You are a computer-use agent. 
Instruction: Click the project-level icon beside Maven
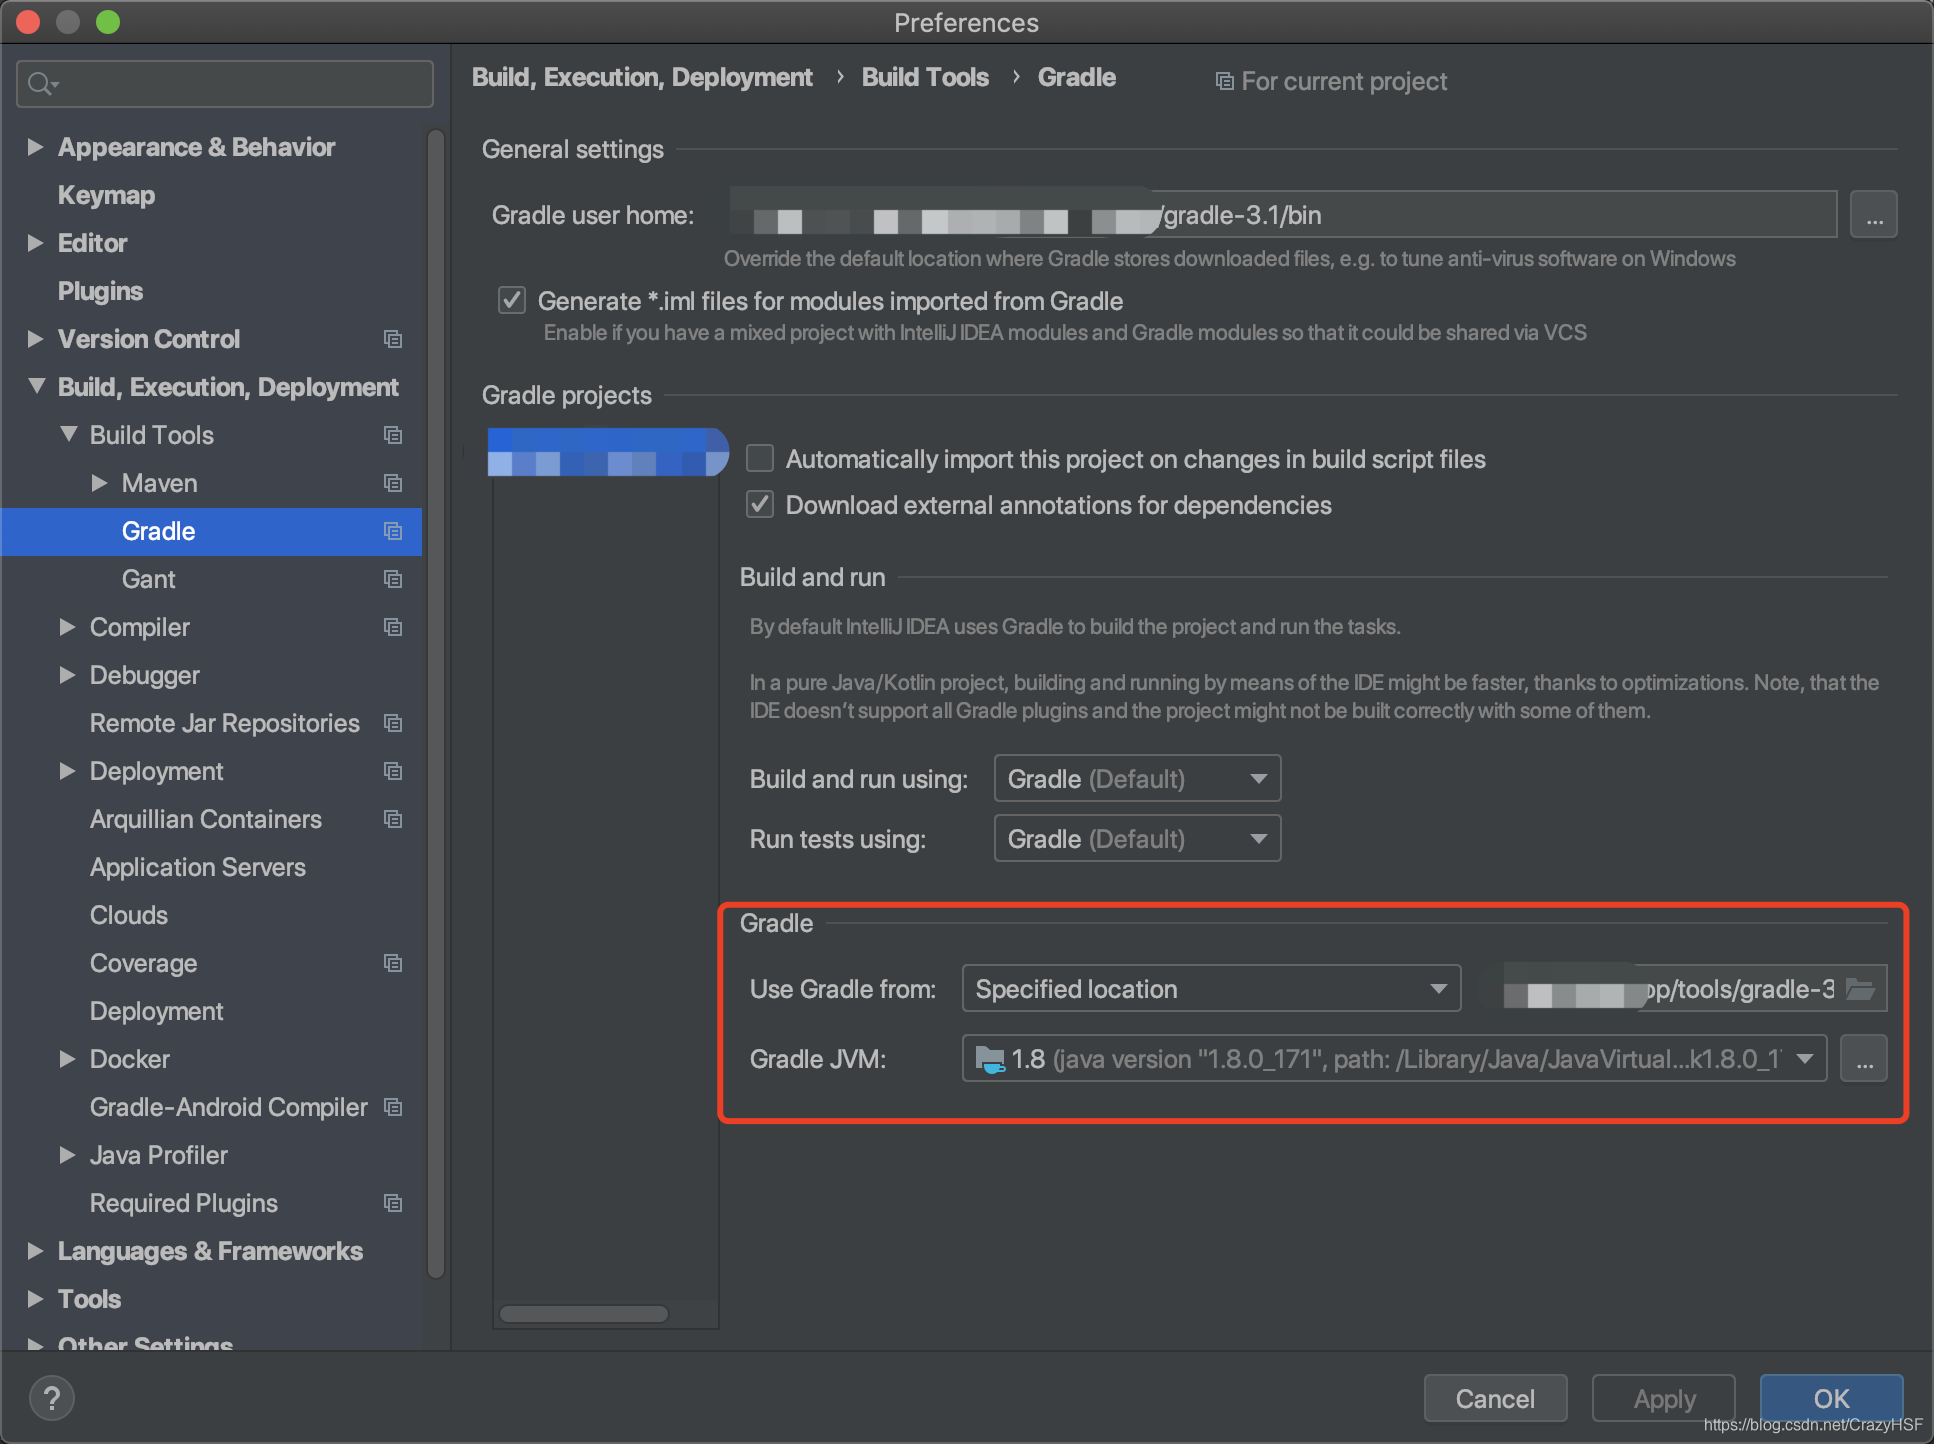[393, 483]
